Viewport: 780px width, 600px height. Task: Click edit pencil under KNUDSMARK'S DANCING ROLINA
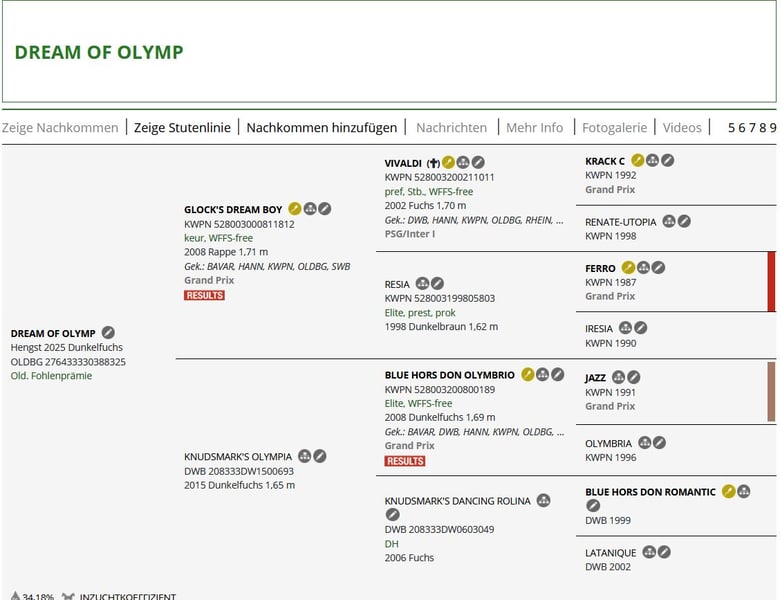click(x=392, y=514)
